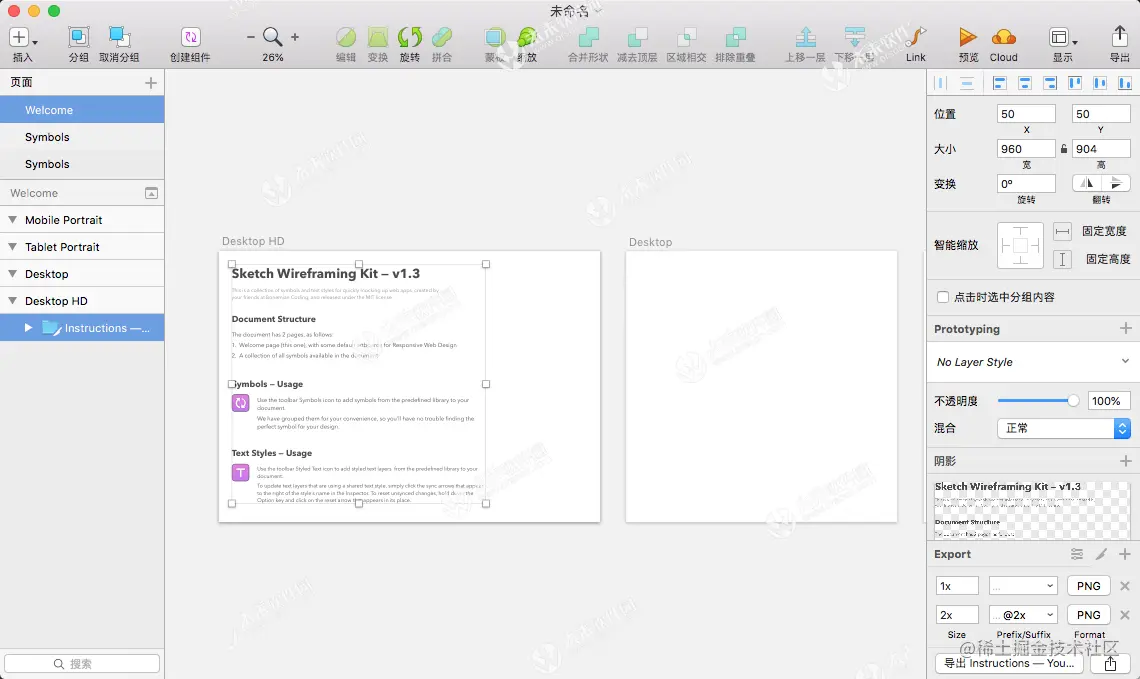Viewport: 1140px width, 679px height.
Task: Click the 1x row PNG format button
Action: pyautogui.click(x=1088, y=586)
